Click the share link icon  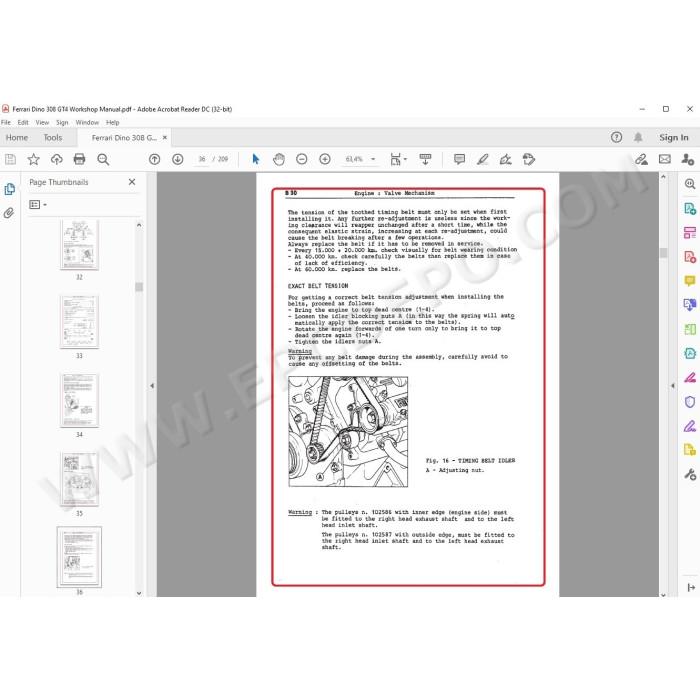642,159
